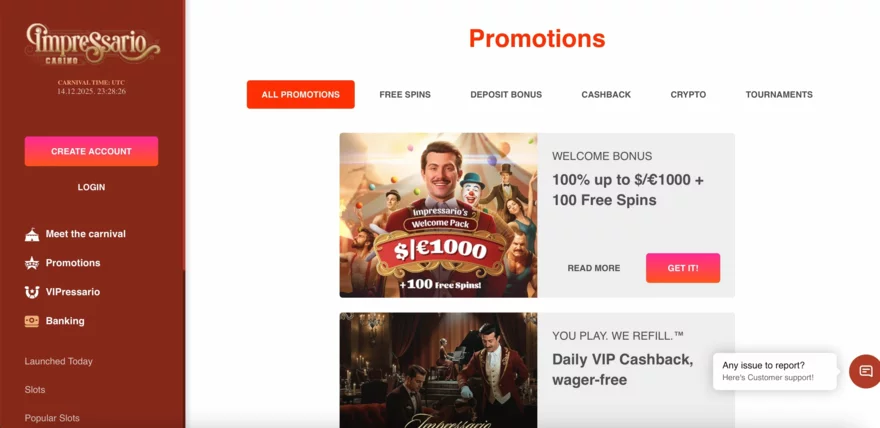The image size is (880, 428).
Task: Click the circus tent icon beside Meet the carnival
Action: coord(32,234)
